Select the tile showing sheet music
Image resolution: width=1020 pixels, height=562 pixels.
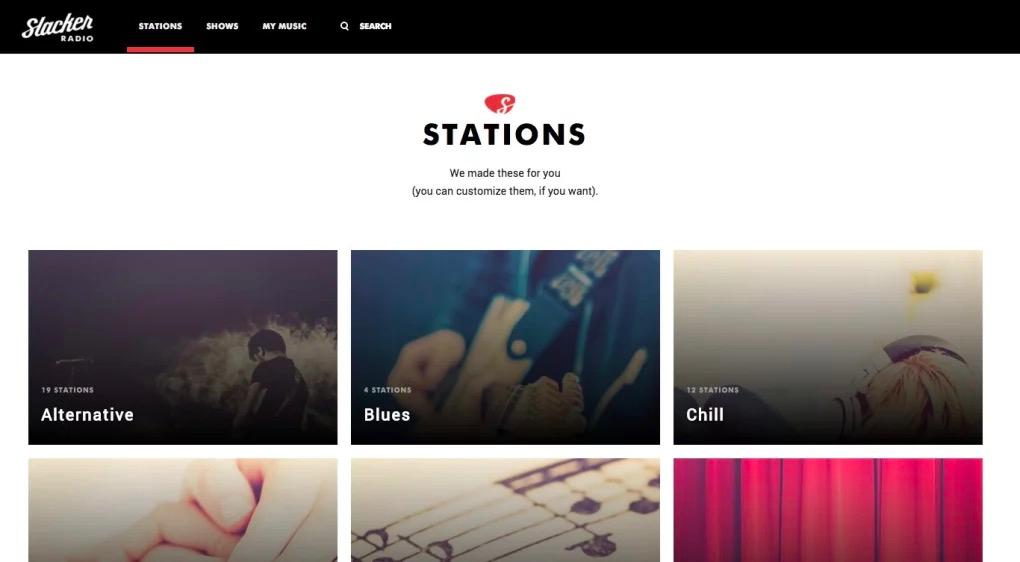tap(505, 511)
